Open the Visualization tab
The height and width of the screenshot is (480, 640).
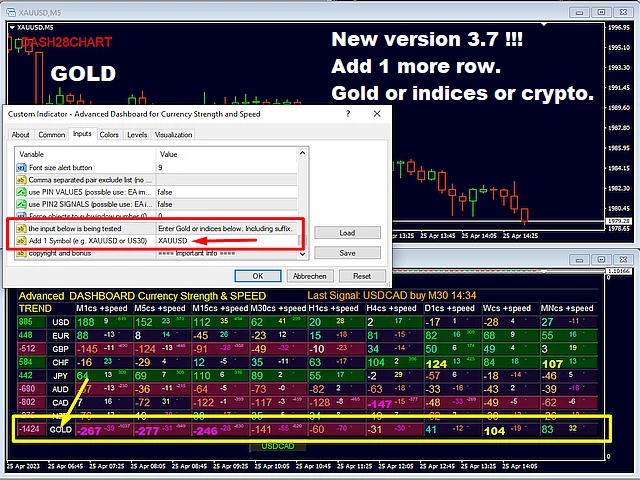[x=173, y=134]
